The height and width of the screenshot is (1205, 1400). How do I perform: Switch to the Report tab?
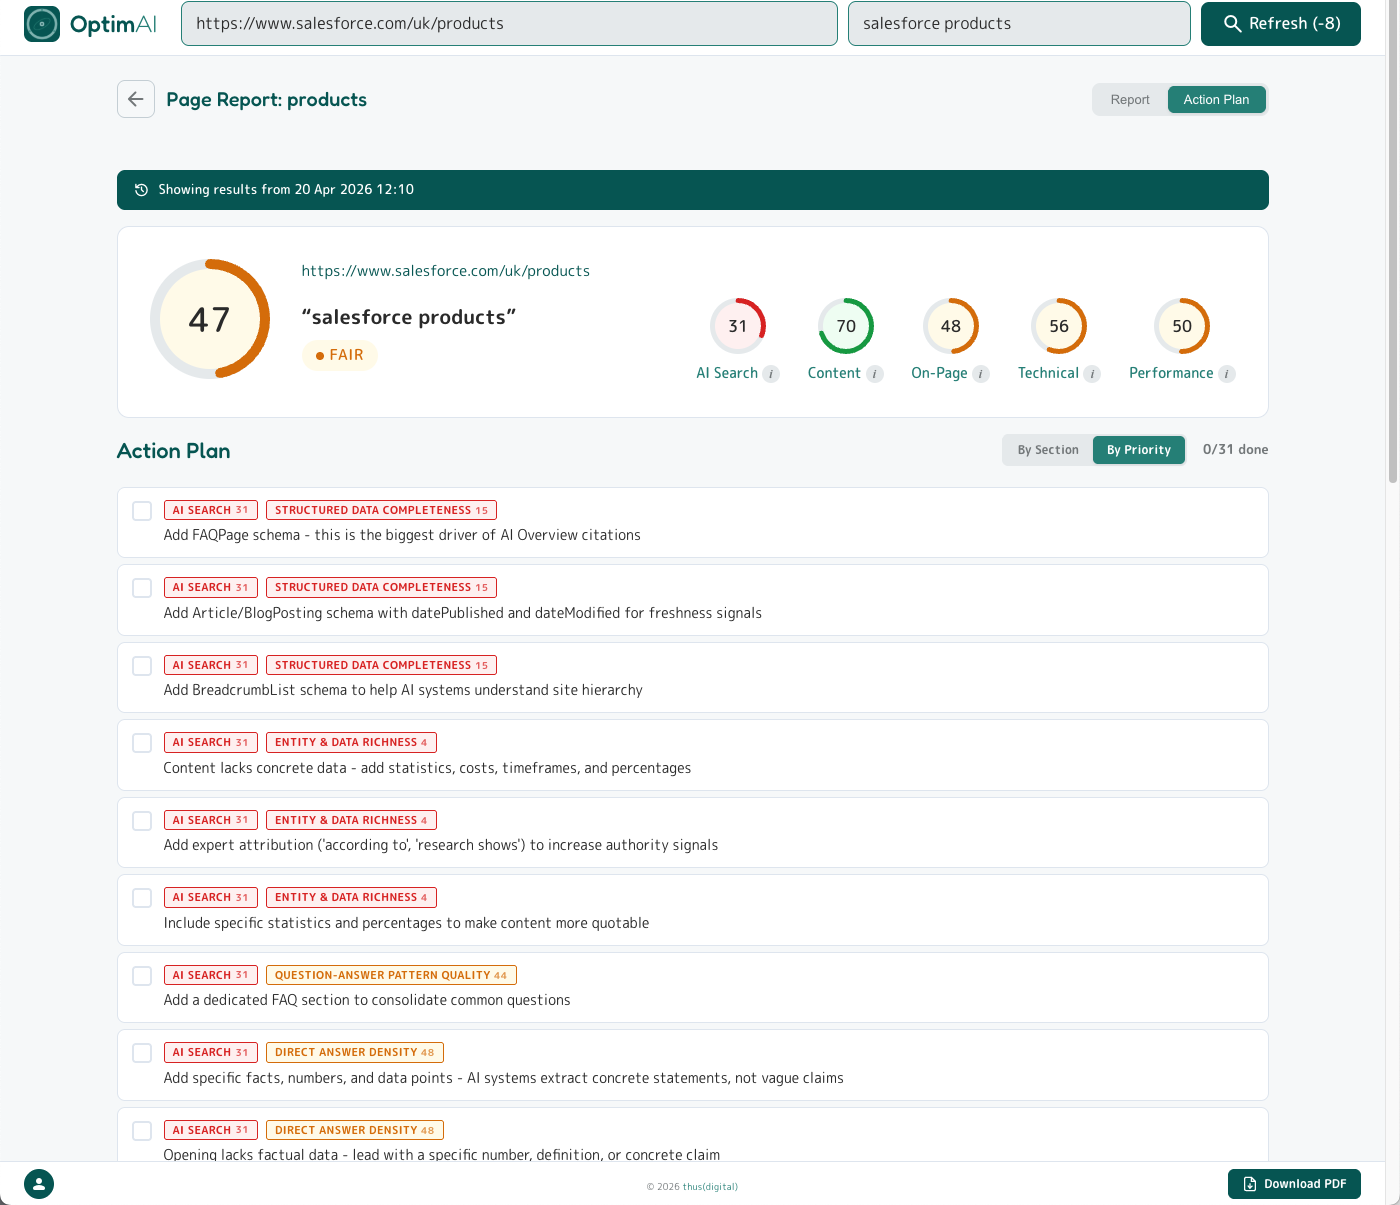coord(1130,100)
